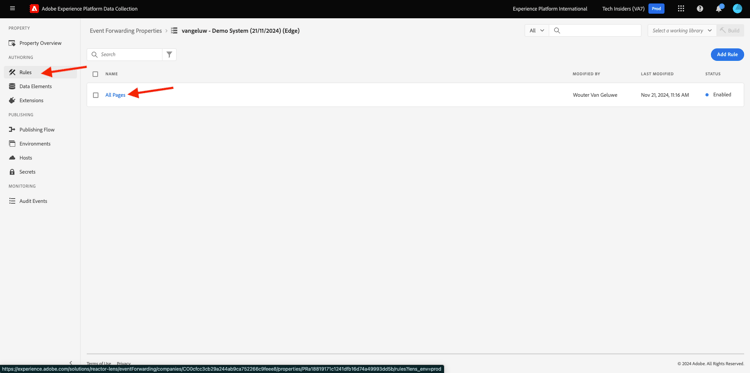The width and height of the screenshot is (750, 373).
Task: Click the Property Overview sidebar icon
Action: (x=12, y=43)
